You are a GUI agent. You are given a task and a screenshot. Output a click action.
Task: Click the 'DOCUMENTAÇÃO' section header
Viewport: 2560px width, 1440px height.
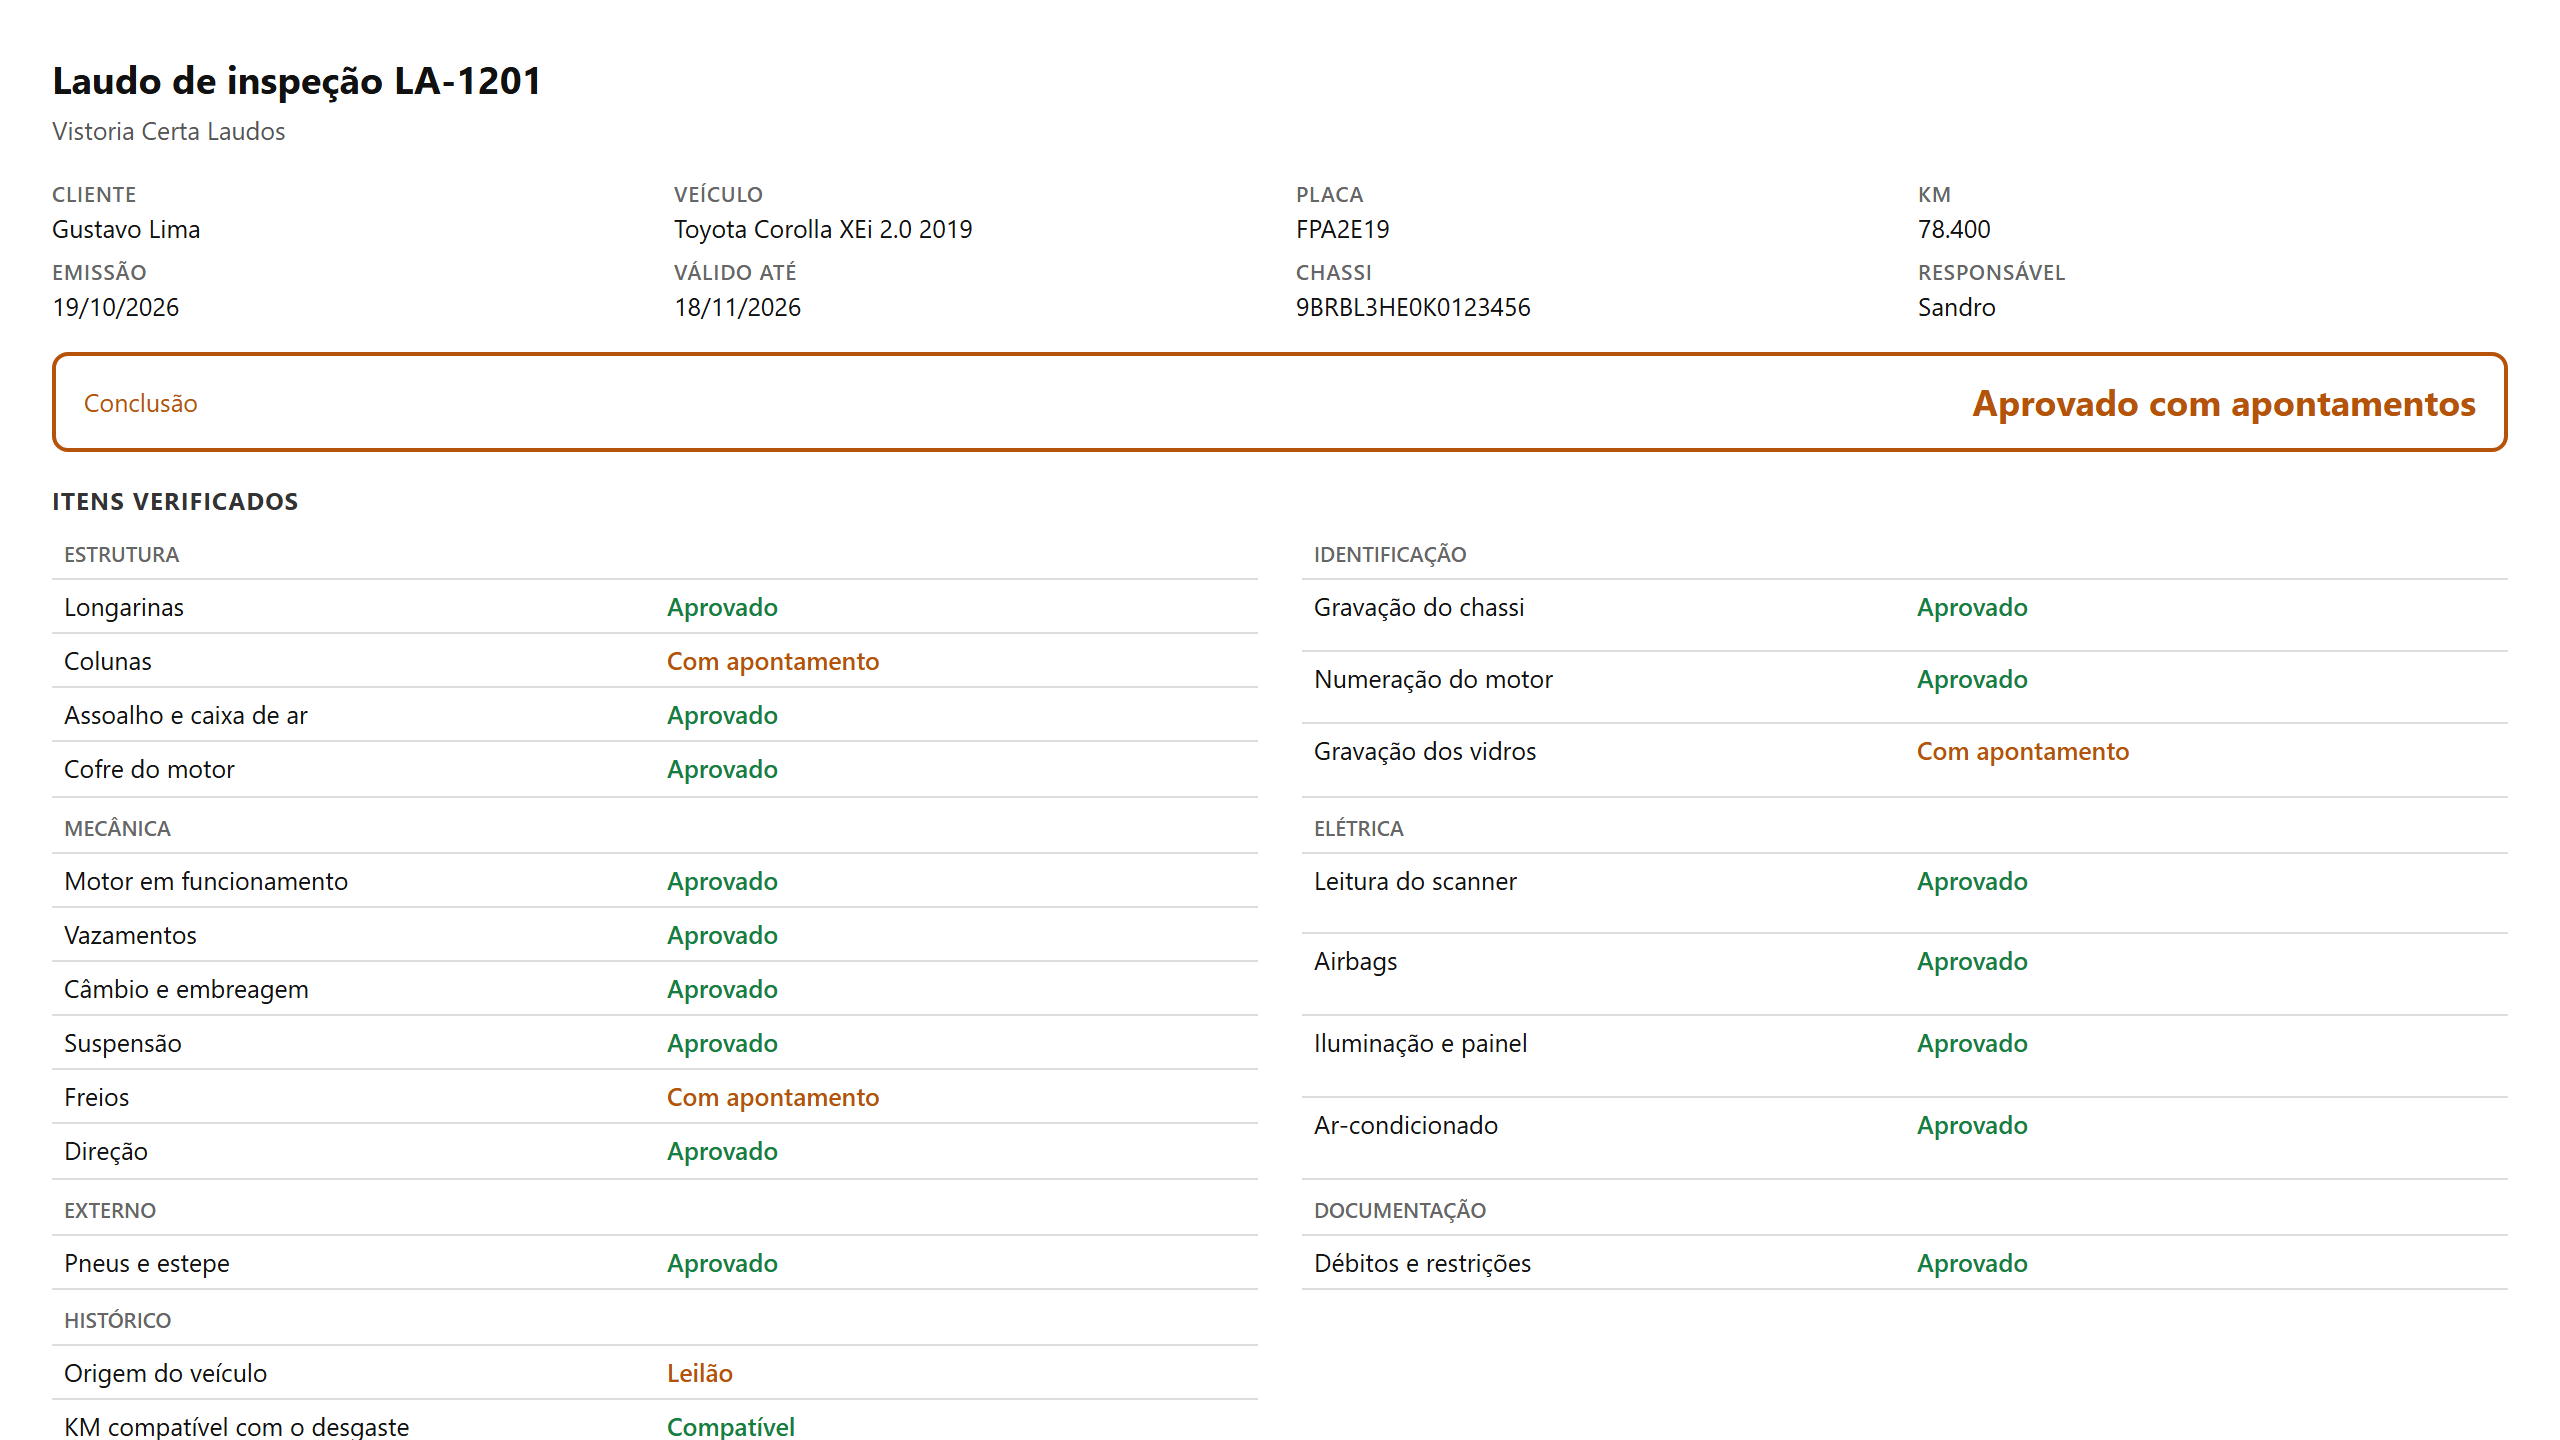(1400, 1210)
